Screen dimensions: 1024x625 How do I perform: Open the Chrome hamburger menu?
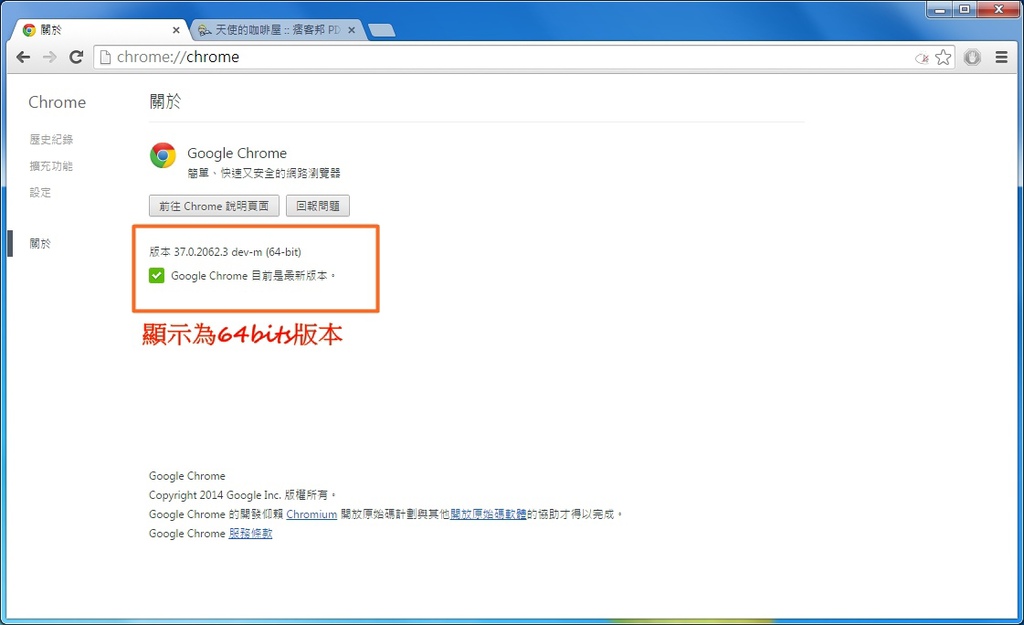[1001, 57]
